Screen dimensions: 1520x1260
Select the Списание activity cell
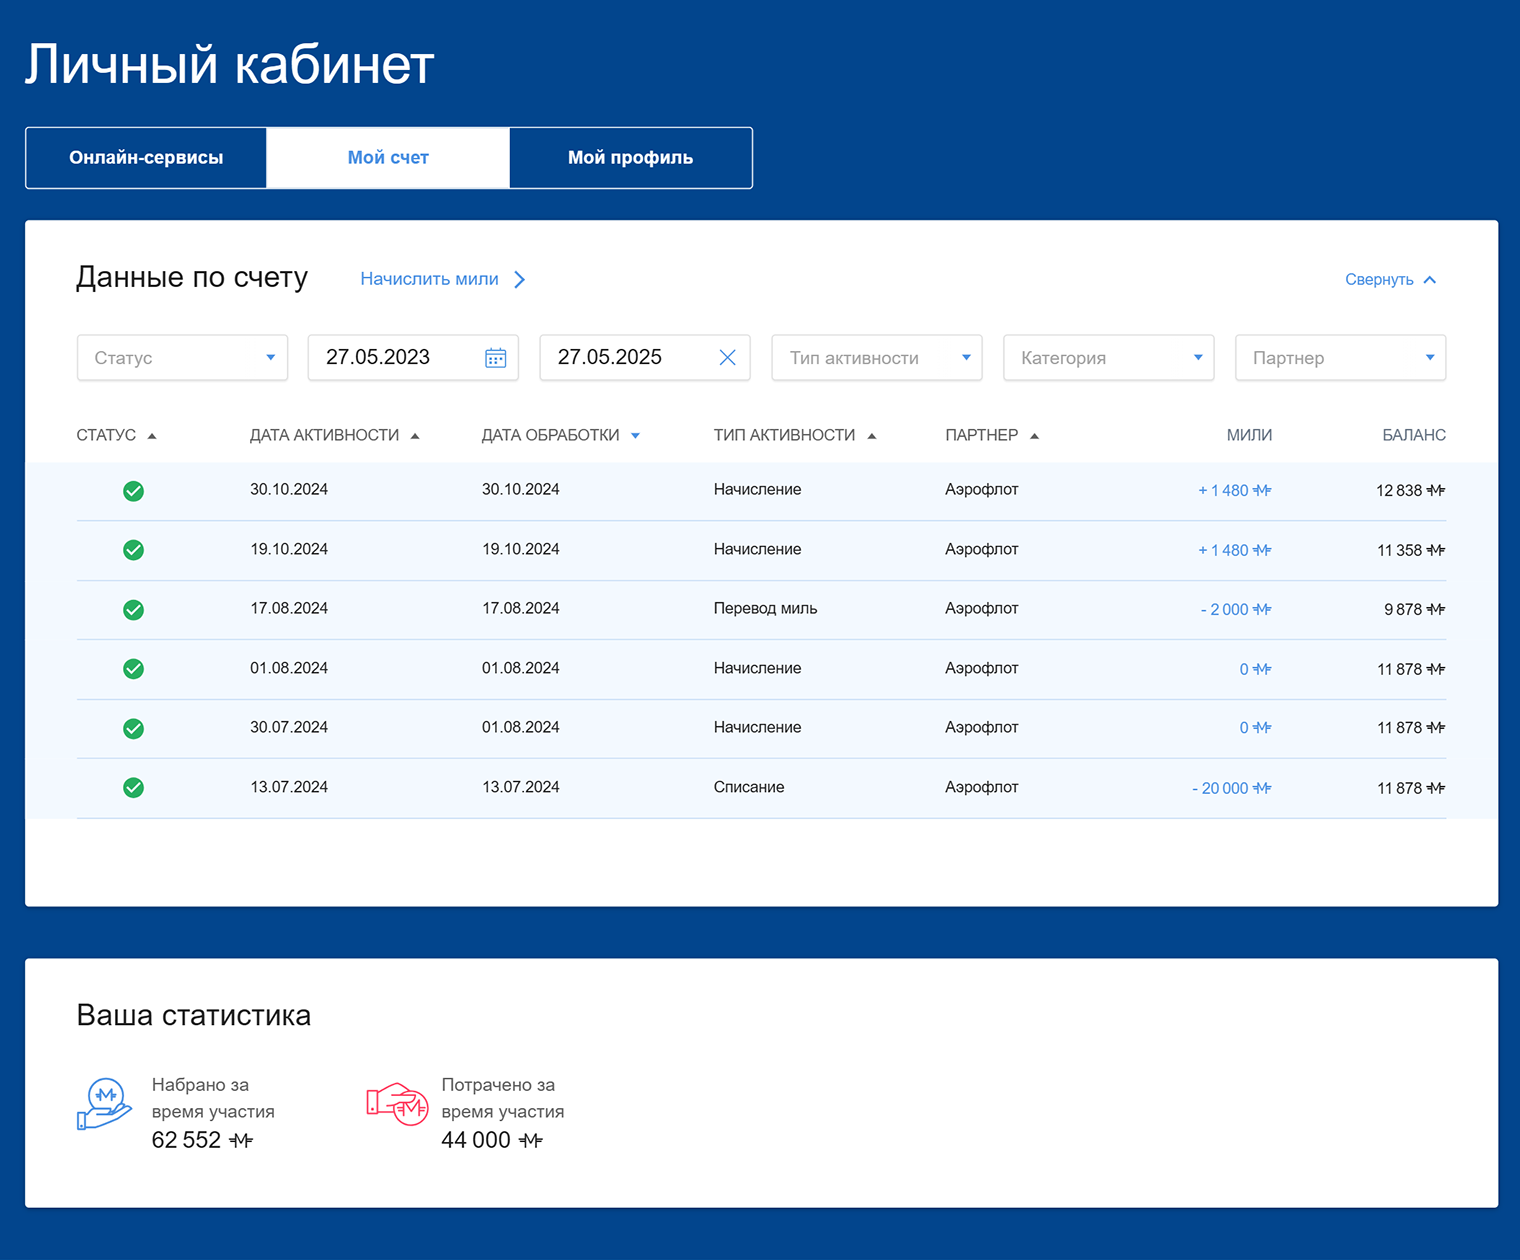point(749,787)
